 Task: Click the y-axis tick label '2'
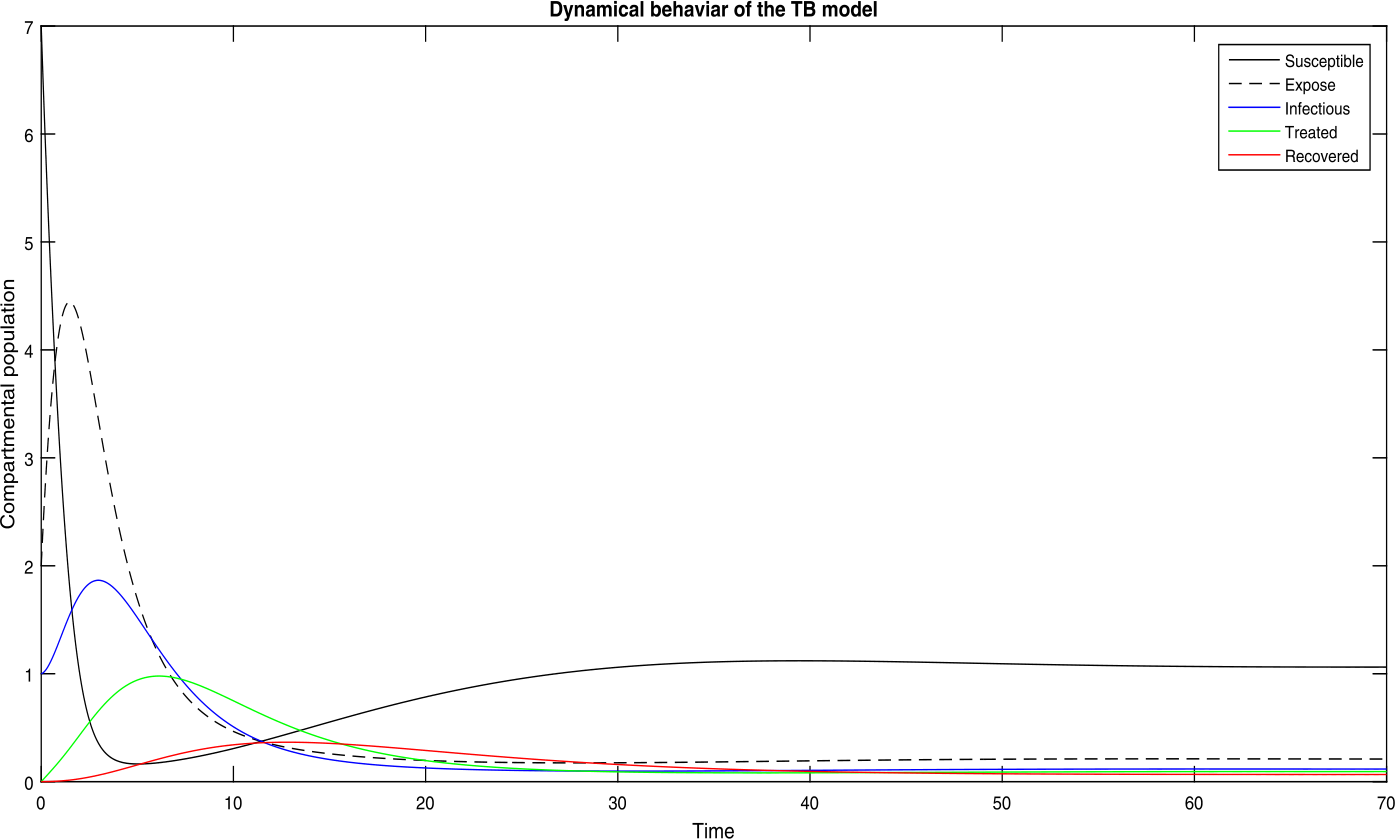29,567
